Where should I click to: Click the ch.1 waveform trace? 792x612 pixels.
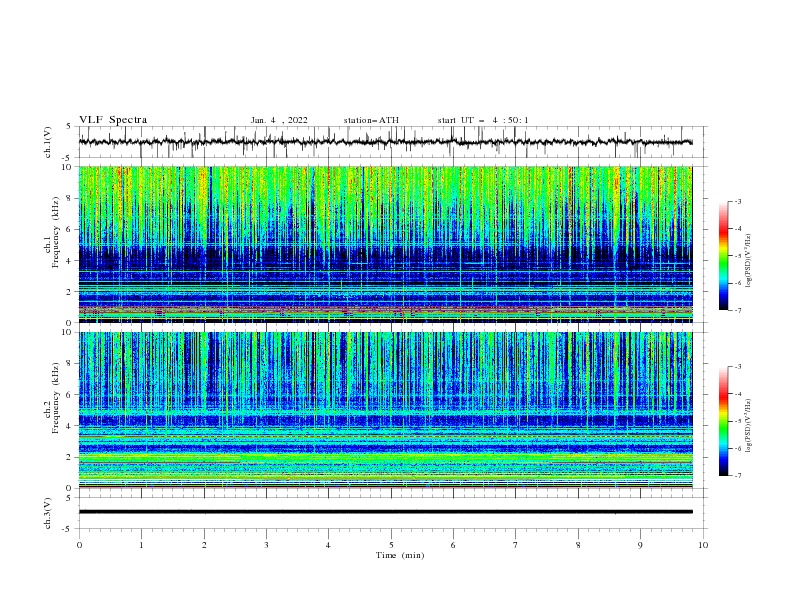click(x=385, y=142)
